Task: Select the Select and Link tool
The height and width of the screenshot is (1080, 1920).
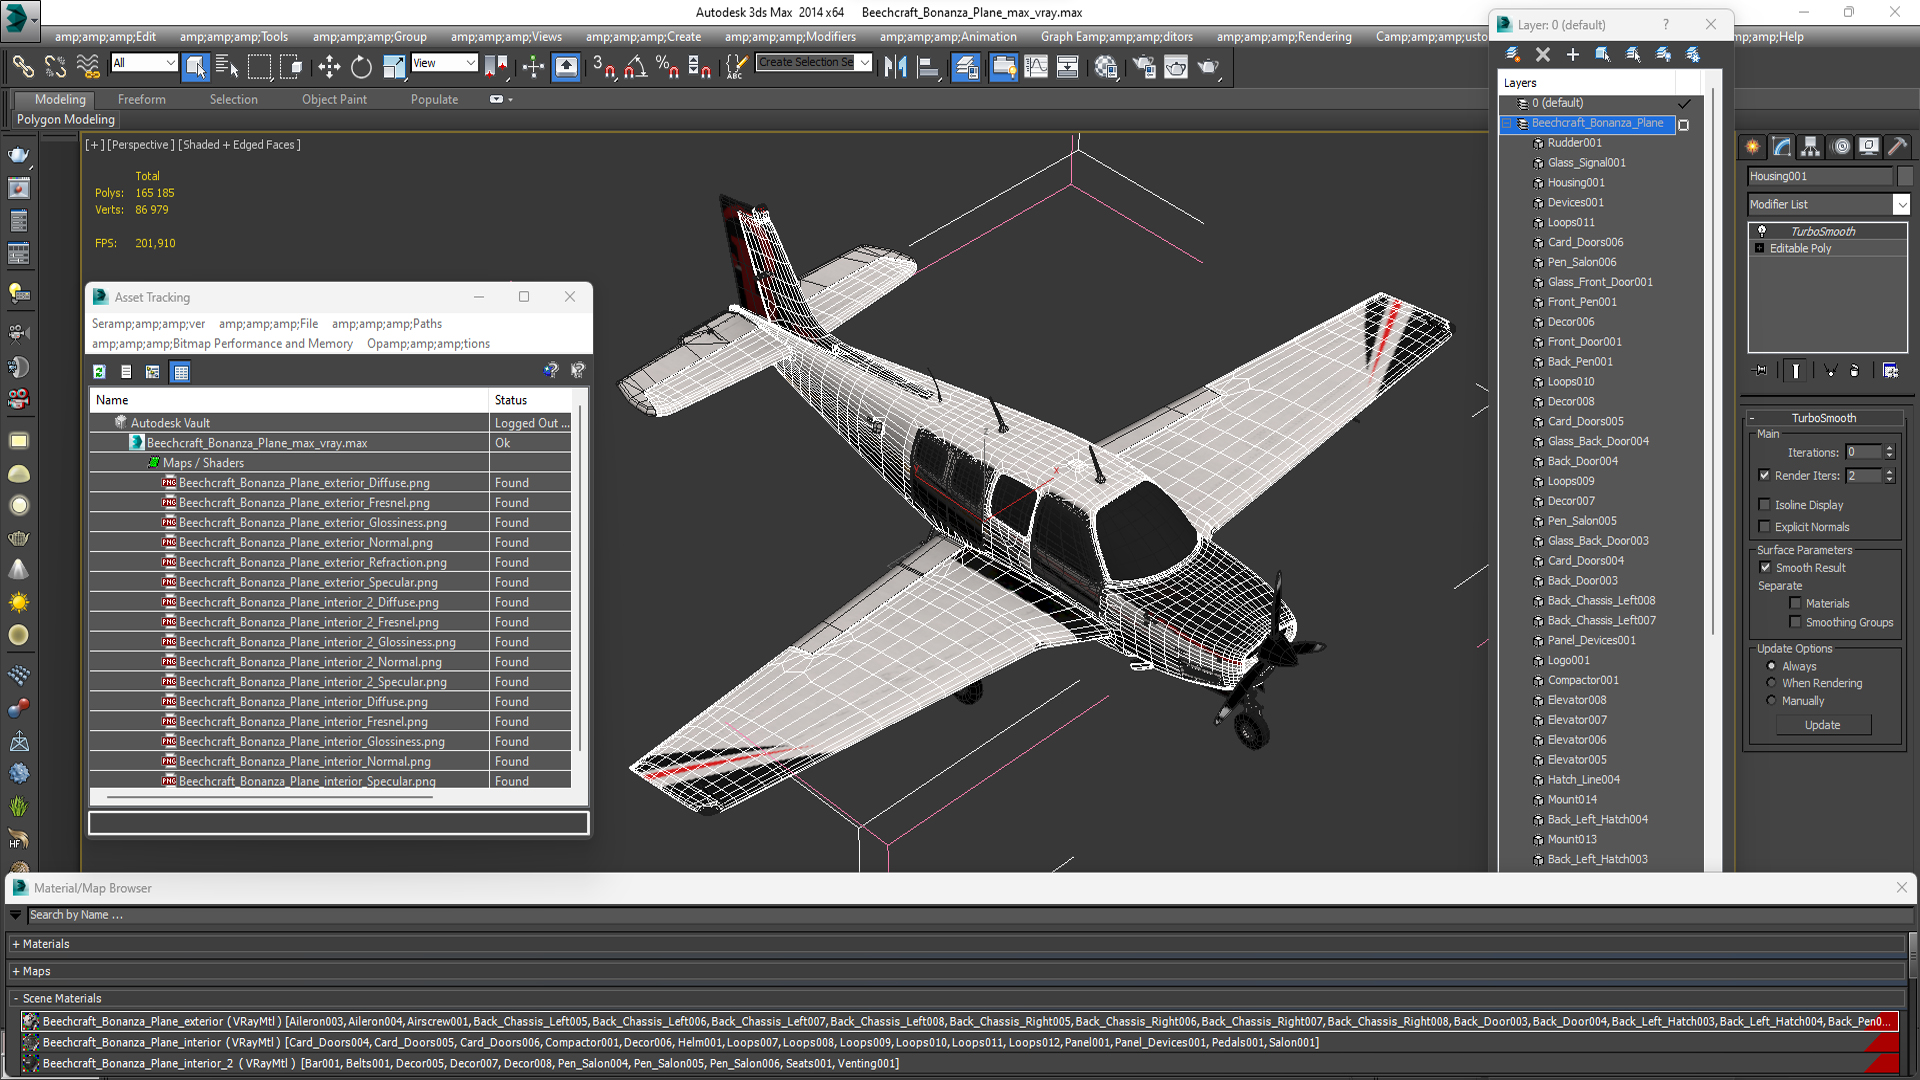Action: click(22, 67)
